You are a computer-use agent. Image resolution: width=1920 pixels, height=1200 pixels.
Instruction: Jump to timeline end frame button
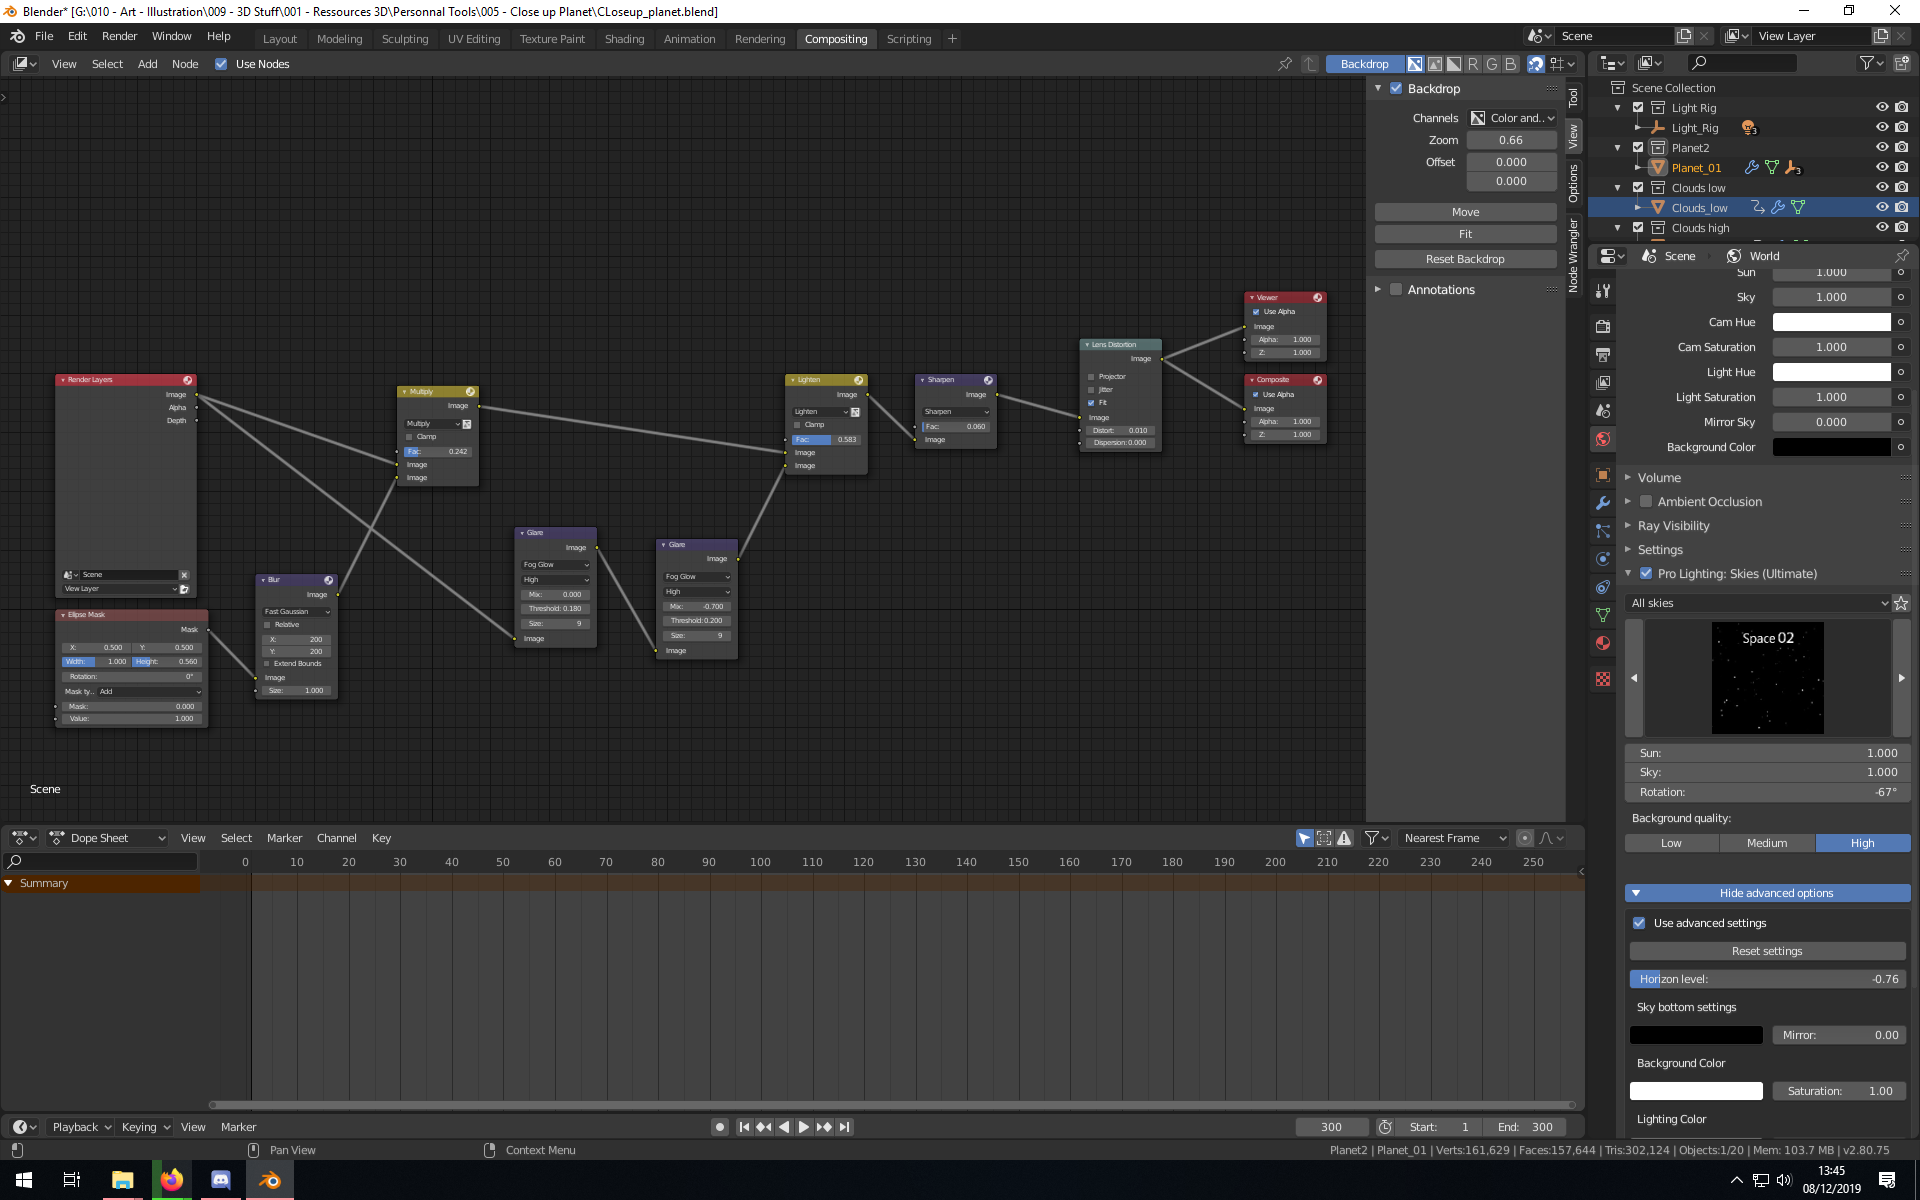tap(845, 1127)
